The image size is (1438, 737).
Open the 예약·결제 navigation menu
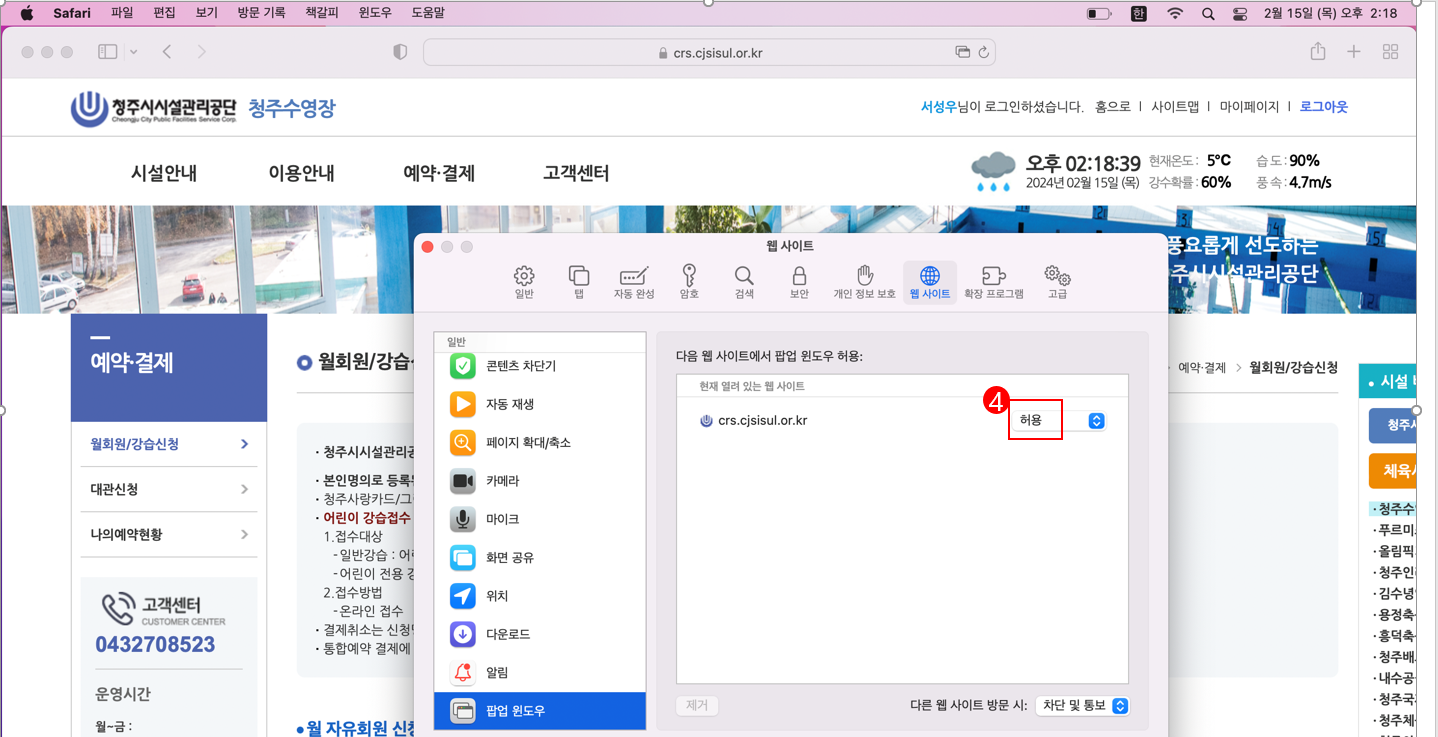point(439,173)
